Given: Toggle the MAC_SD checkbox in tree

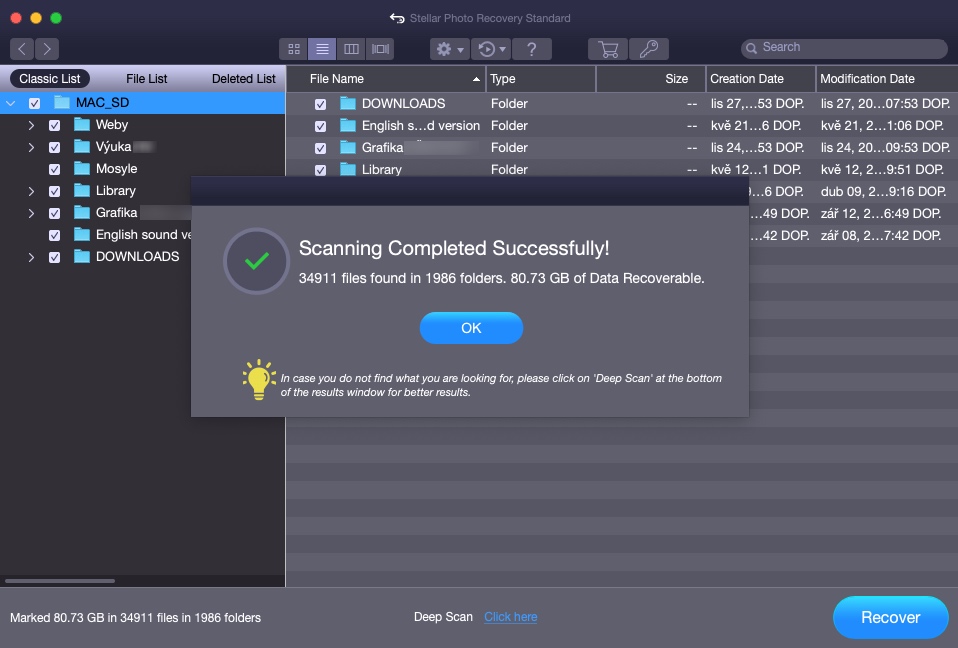Looking at the screenshot, I should point(34,103).
